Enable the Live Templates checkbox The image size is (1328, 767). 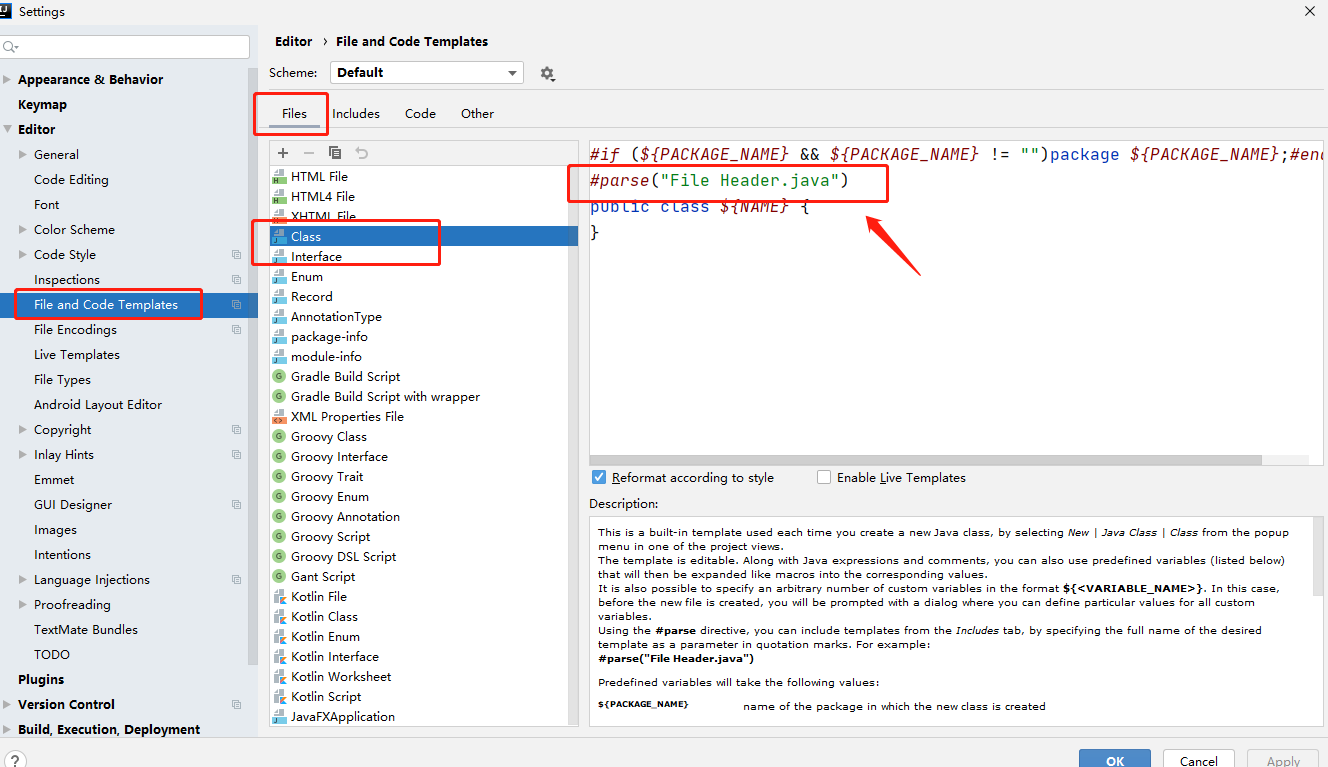click(x=824, y=477)
